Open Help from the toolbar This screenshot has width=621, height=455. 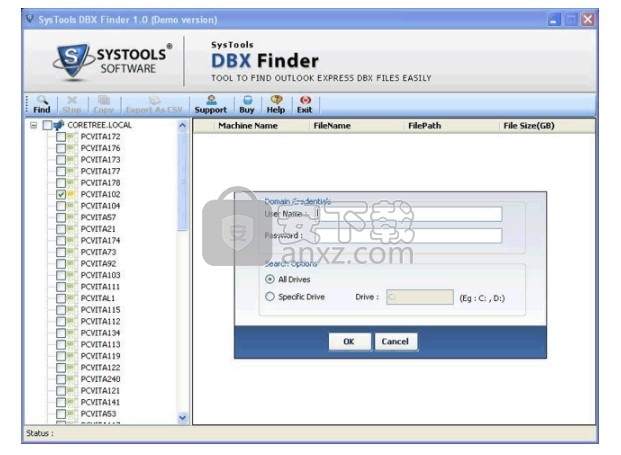tap(276, 105)
